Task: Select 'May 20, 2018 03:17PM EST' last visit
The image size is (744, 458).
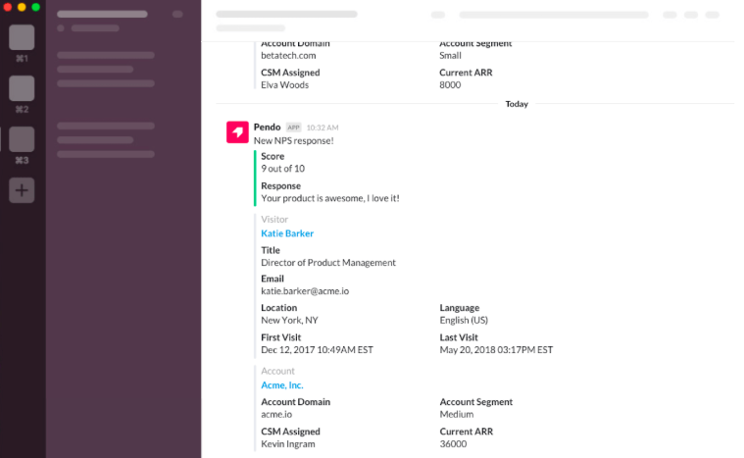Action: click(x=496, y=350)
